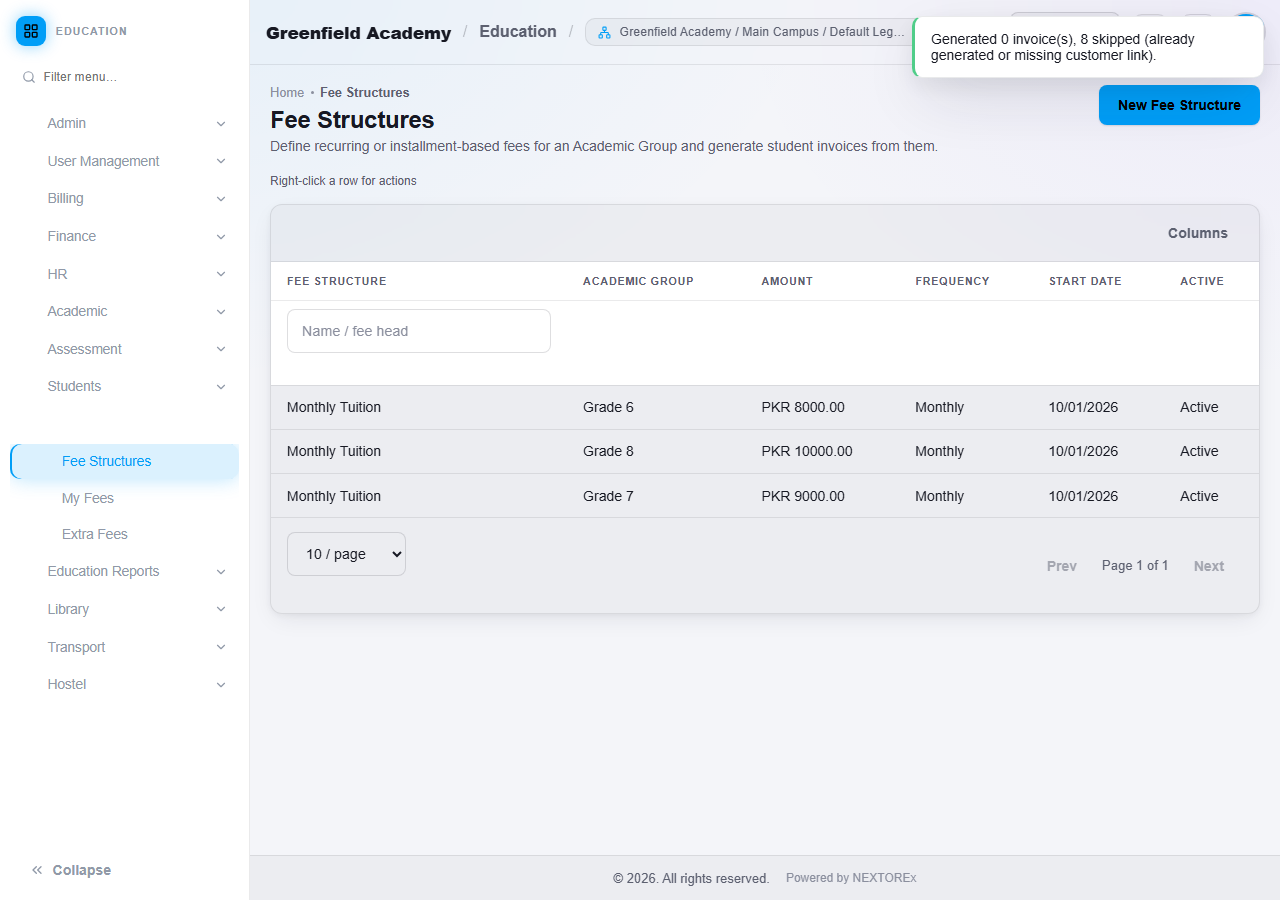1280x900 pixels.
Task: Sort by the Amount column header
Action: tap(787, 281)
